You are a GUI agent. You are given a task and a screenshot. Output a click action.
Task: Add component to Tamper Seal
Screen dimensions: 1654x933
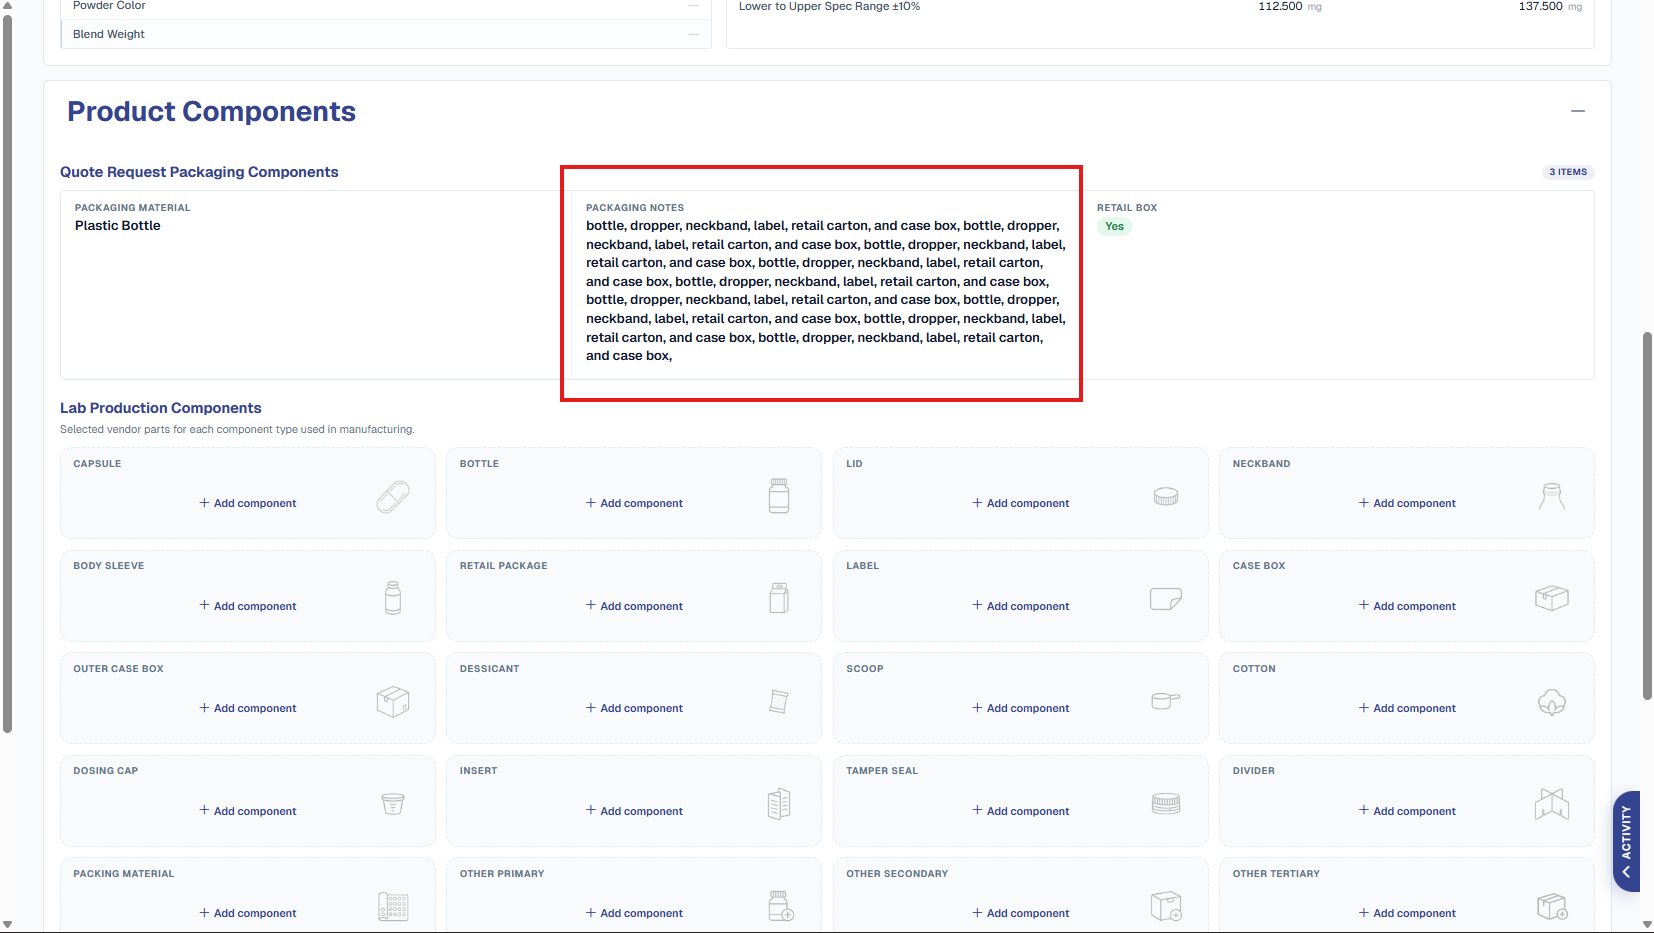click(x=1021, y=811)
